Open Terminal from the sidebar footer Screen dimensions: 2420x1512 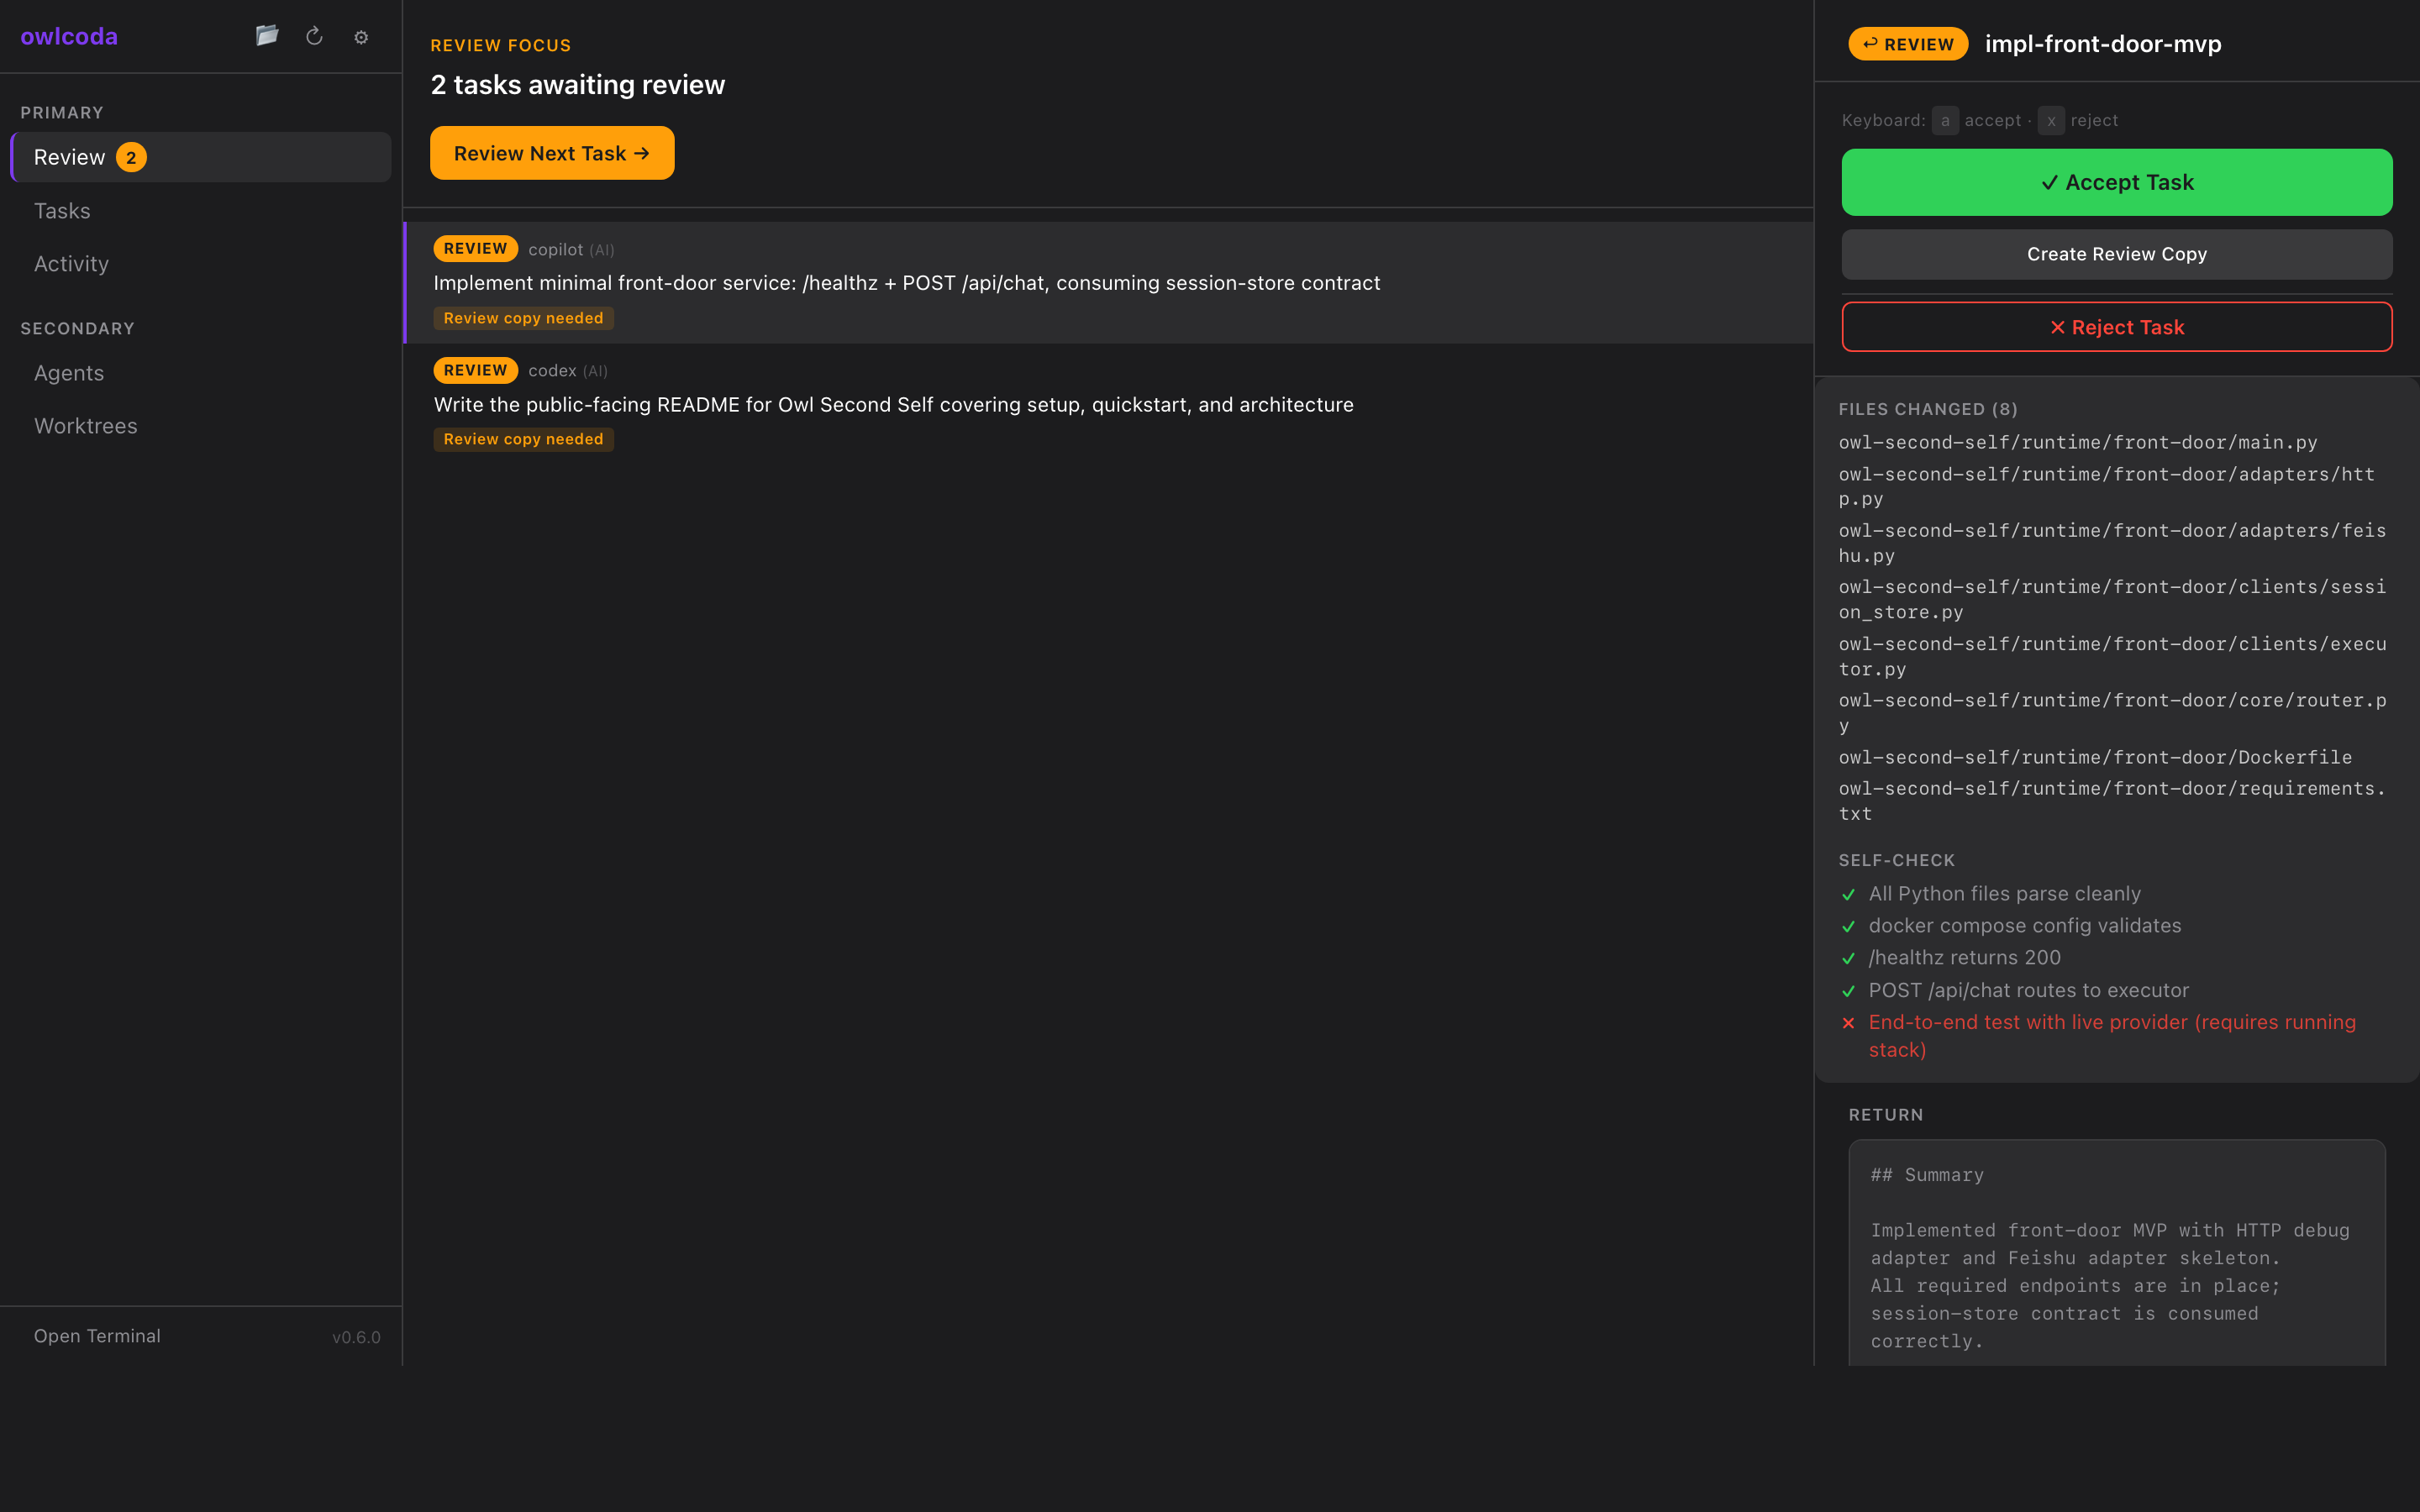(x=97, y=1335)
